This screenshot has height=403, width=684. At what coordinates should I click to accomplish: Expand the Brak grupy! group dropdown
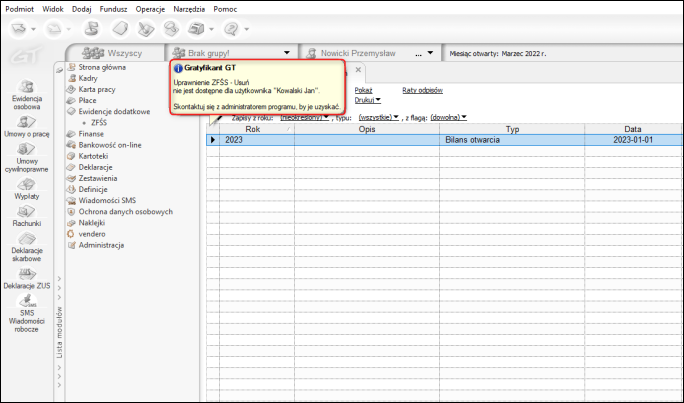287,53
